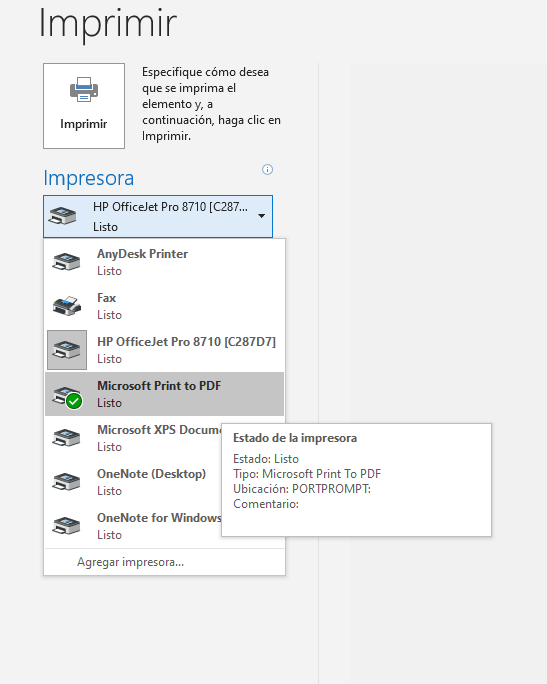This screenshot has height=684, width=547.
Task: Click the OneNote (Desktop) printer icon
Action: click(x=66, y=482)
